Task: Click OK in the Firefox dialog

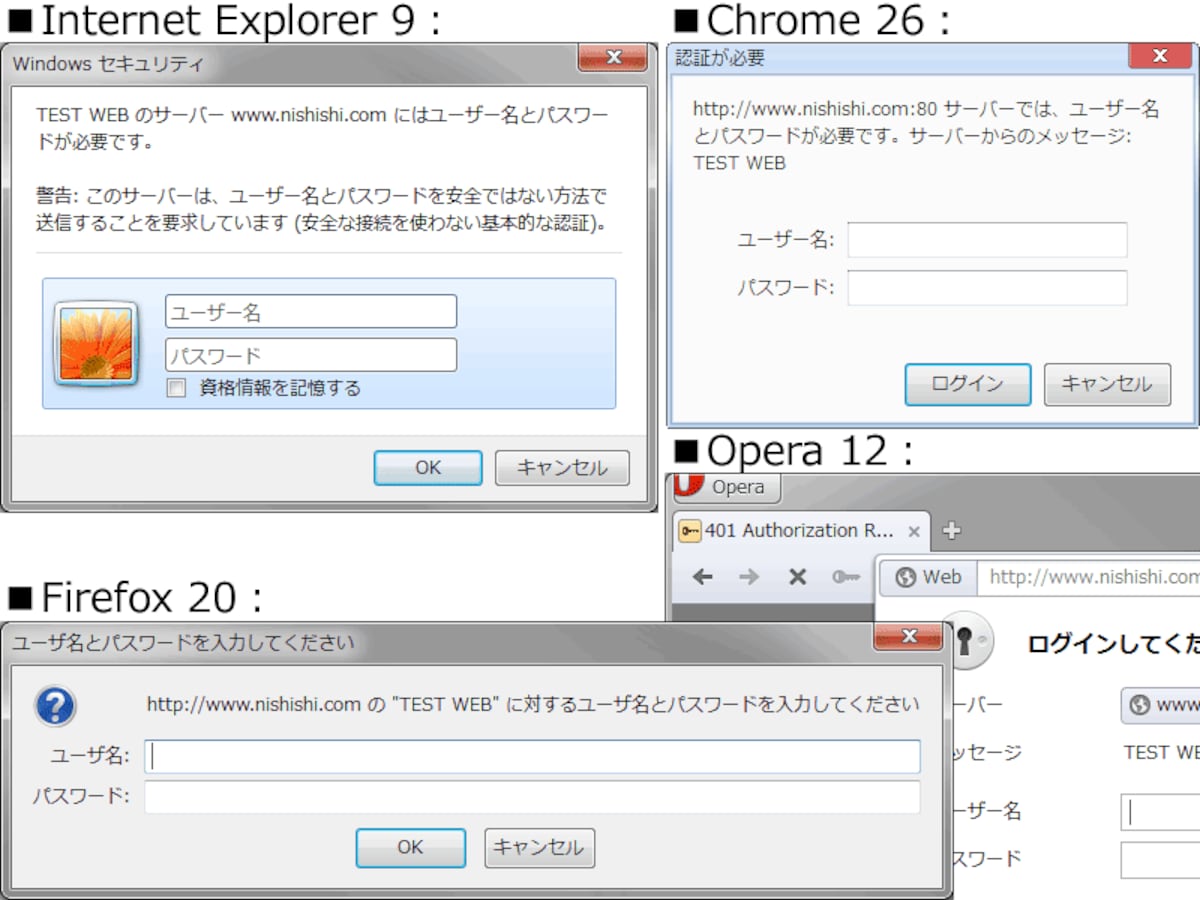Action: pos(411,847)
